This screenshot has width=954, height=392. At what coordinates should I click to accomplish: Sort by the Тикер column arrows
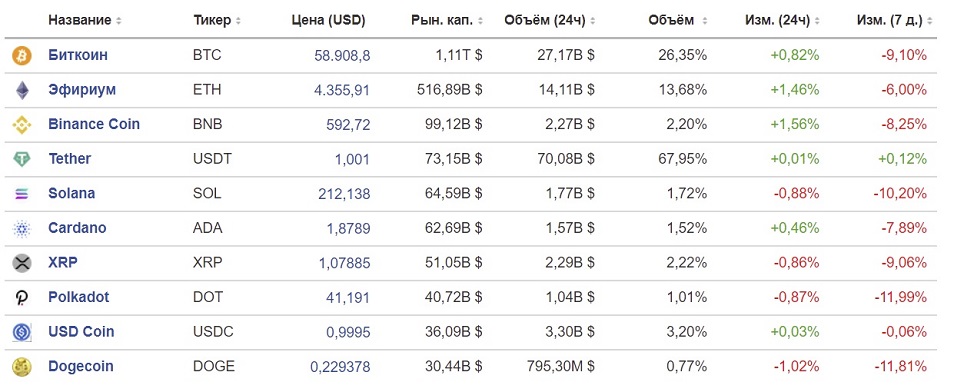click(238, 21)
